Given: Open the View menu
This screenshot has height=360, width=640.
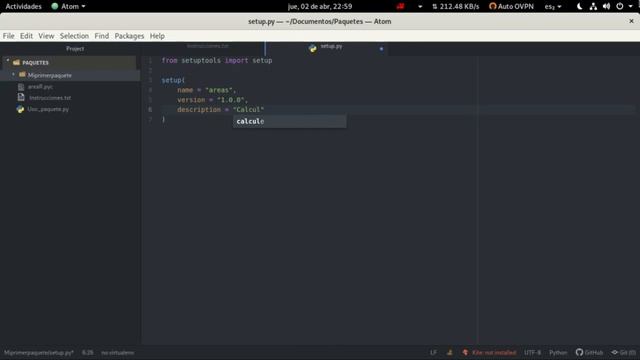Looking at the screenshot, I should [x=46, y=36].
